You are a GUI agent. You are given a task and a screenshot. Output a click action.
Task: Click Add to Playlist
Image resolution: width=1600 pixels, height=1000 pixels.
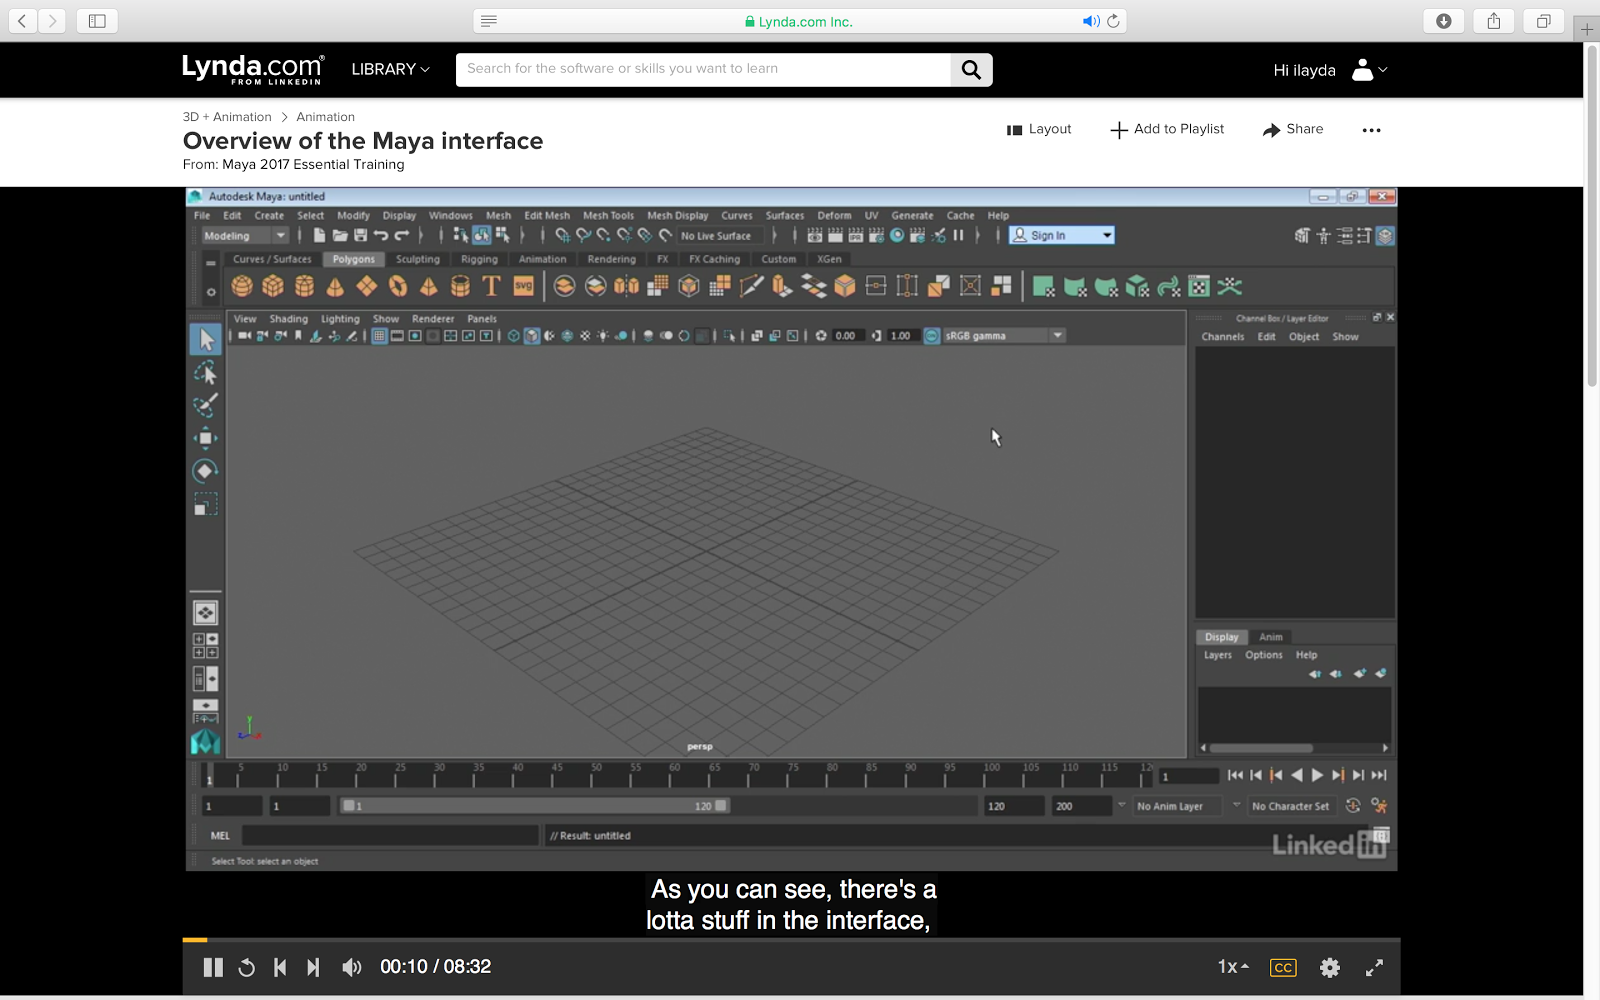[1167, 129]
